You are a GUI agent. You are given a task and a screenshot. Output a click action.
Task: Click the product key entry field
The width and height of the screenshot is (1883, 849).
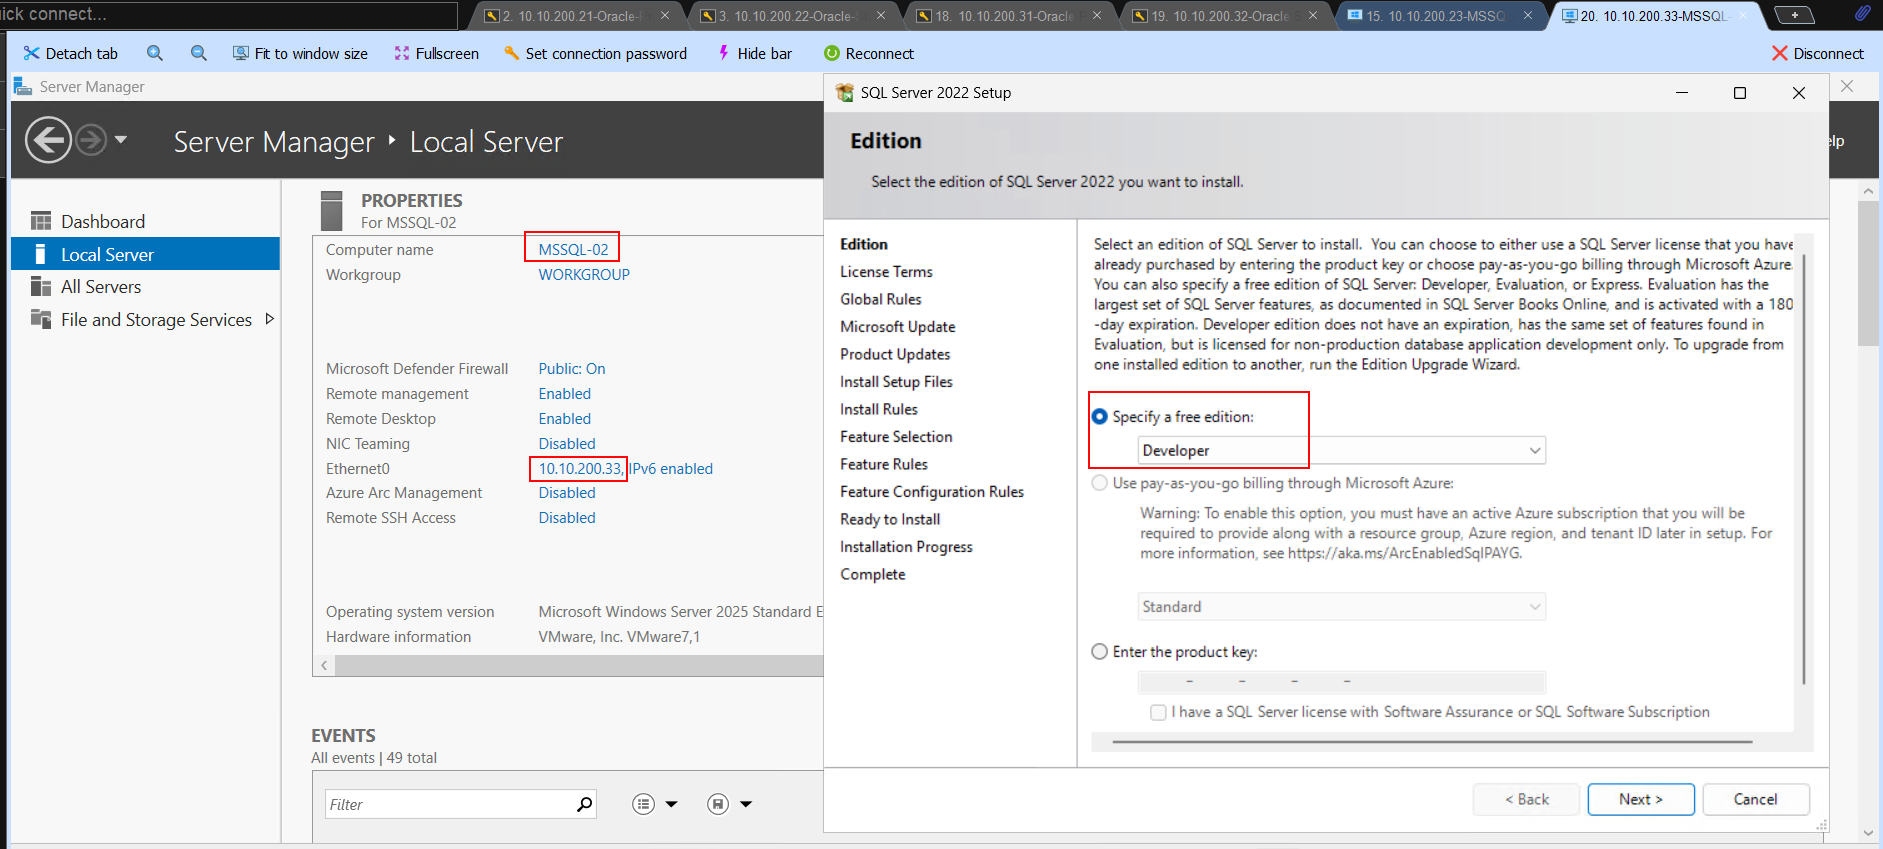pos(1342,682)
